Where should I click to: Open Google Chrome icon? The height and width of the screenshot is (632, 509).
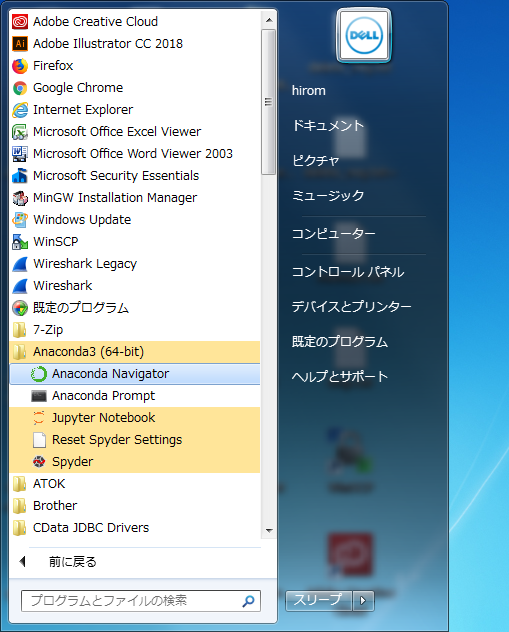click(x=20, y=88)
